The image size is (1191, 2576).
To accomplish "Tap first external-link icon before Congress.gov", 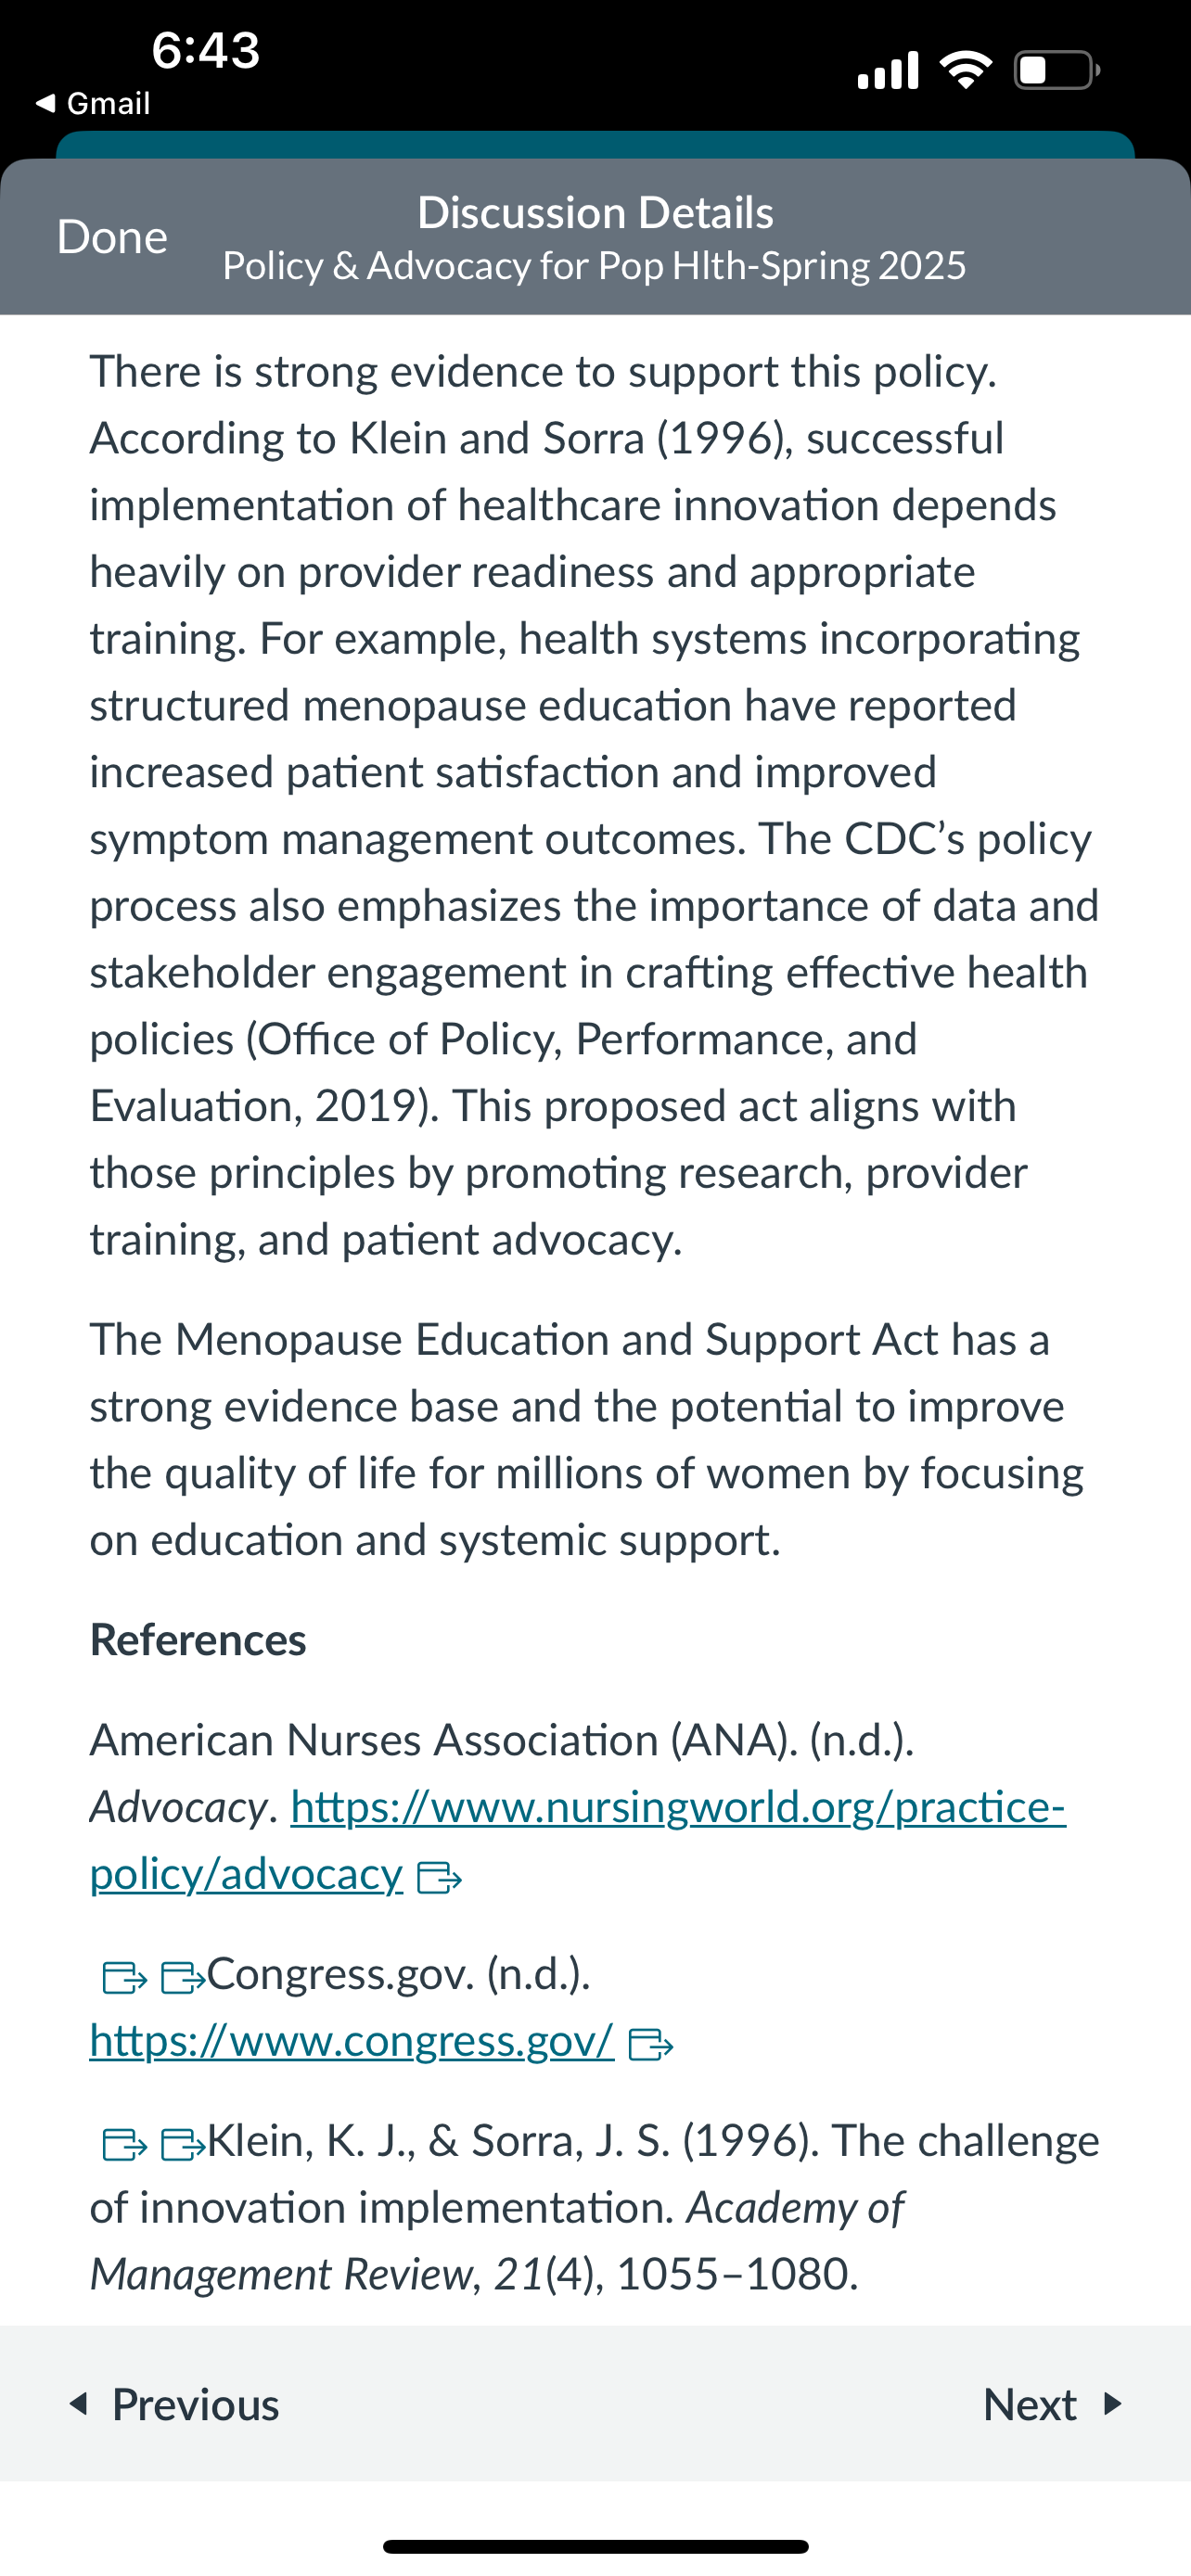I will click(125, 1977).
